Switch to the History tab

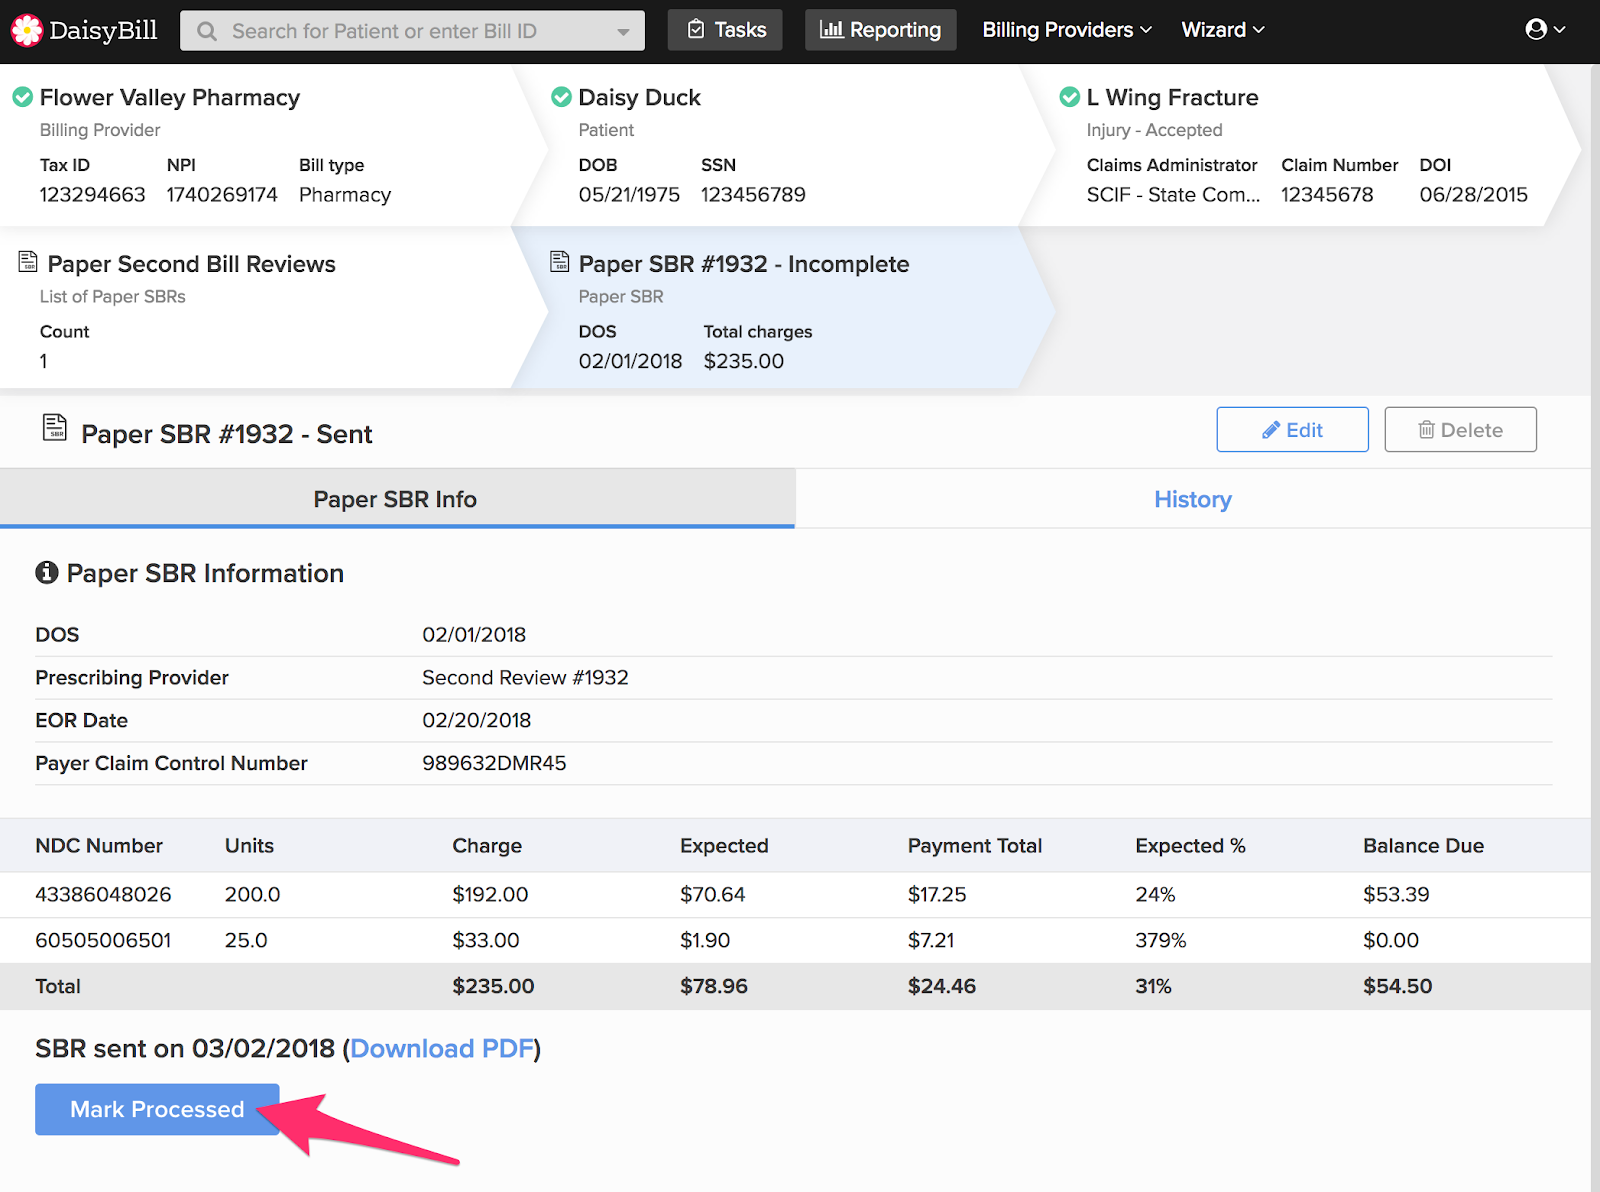[1192, 499]
